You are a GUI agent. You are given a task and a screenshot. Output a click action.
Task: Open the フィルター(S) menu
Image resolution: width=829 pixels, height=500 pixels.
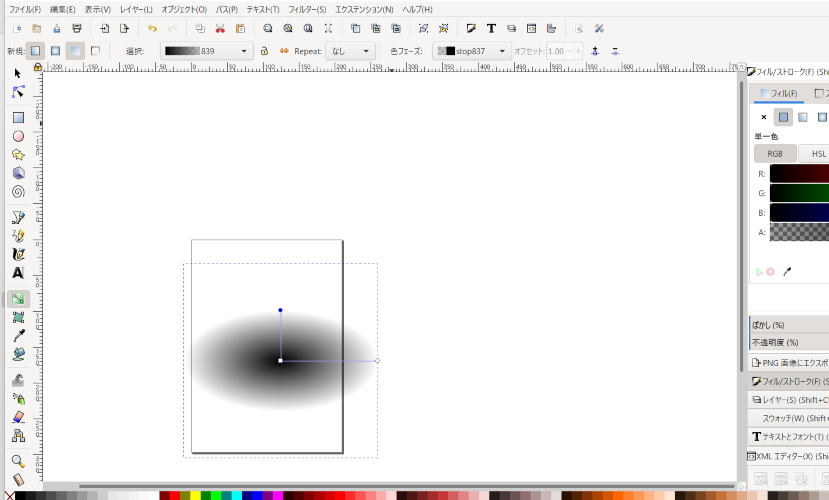click(307, 10)
